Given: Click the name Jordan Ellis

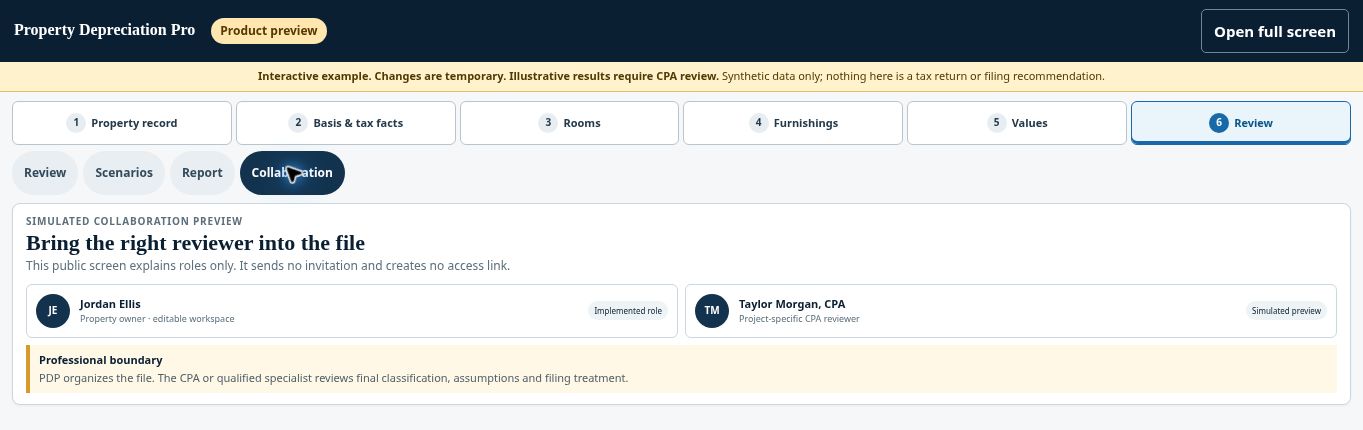Looking at the screenshot, I should click(110, 304).
